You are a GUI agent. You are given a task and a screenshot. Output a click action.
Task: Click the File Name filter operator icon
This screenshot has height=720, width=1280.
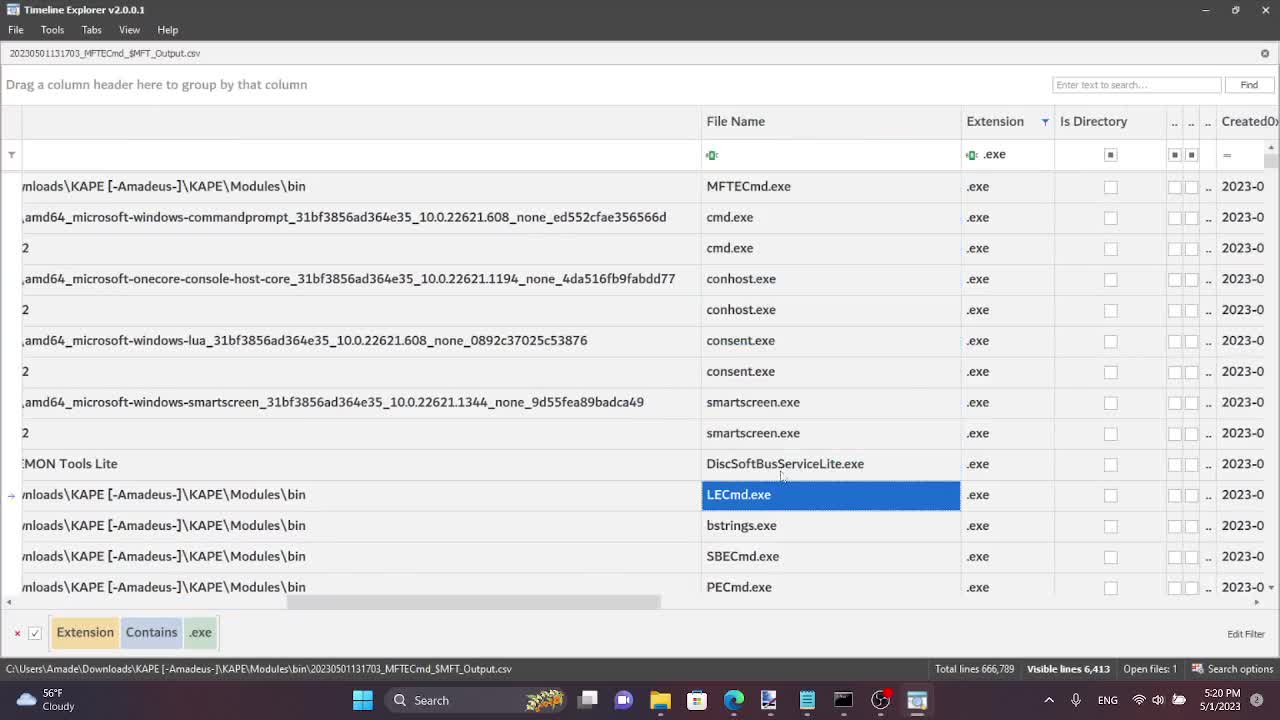click(x=712, y=155)
